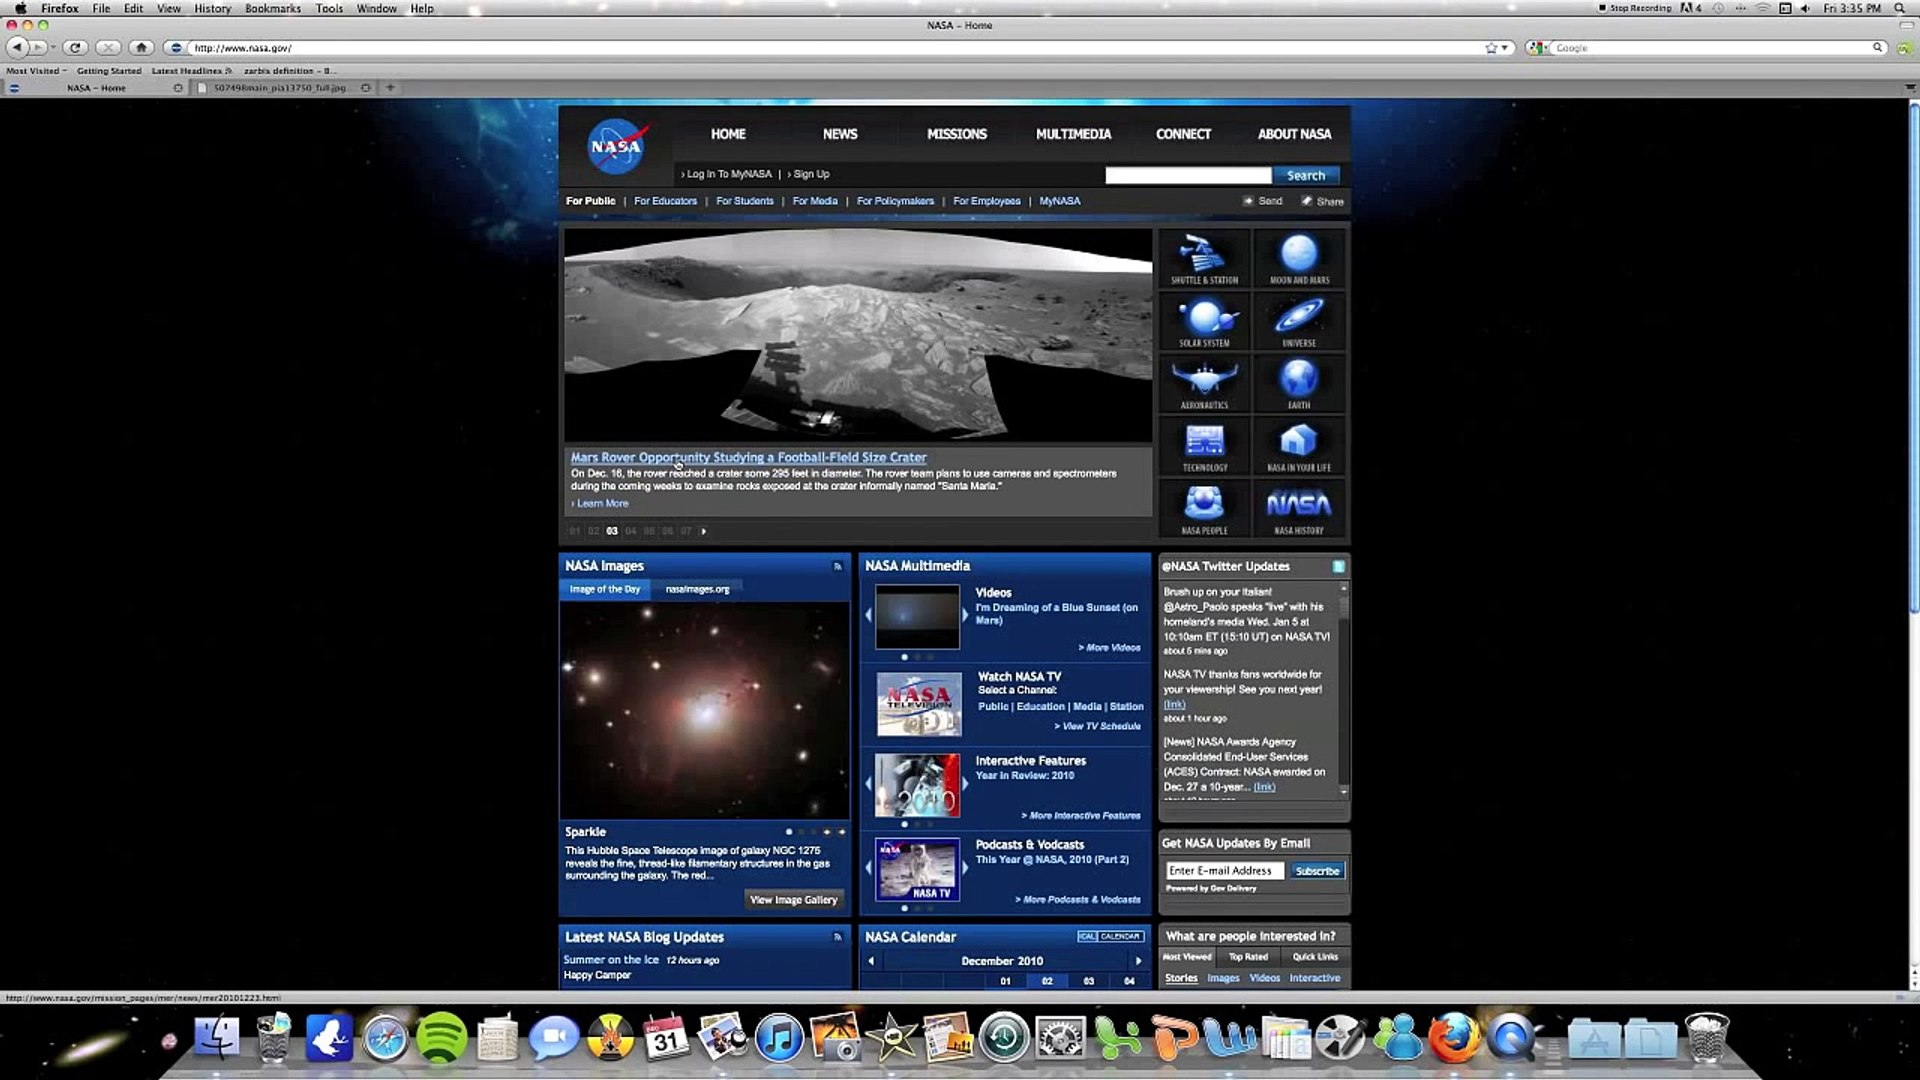Click the Firefox back button
1920x1080 pixels.
tap(17, 47)
